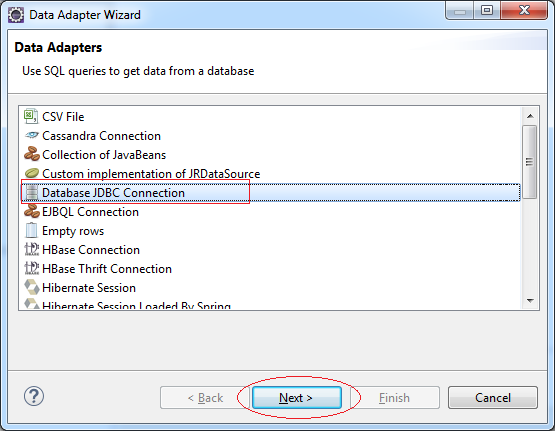Click the Cancel button
The height and width of the screenshot is (431, 555).
(493, 398)
